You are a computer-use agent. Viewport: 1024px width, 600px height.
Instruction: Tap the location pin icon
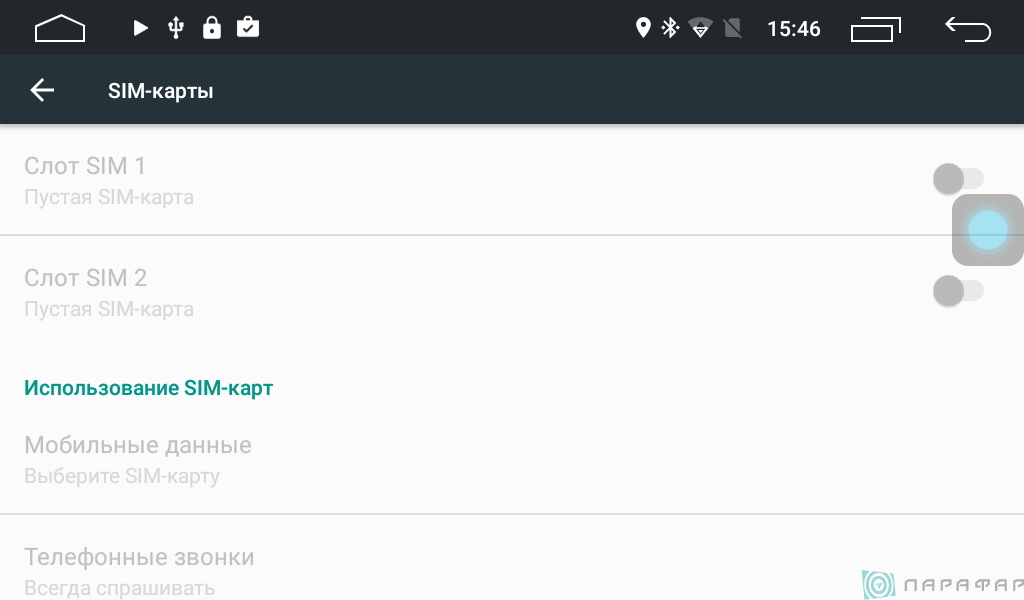tap(643, 28)
